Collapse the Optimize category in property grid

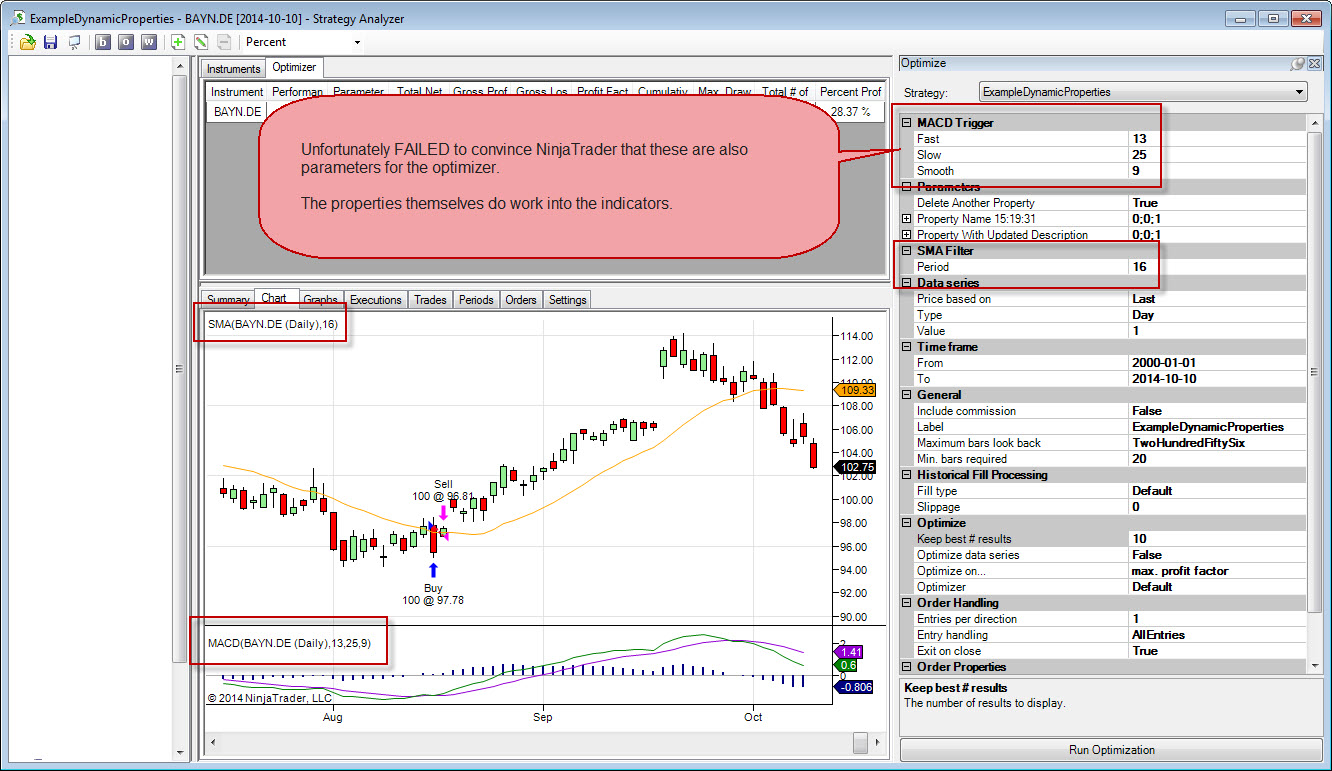coord(907,523)
